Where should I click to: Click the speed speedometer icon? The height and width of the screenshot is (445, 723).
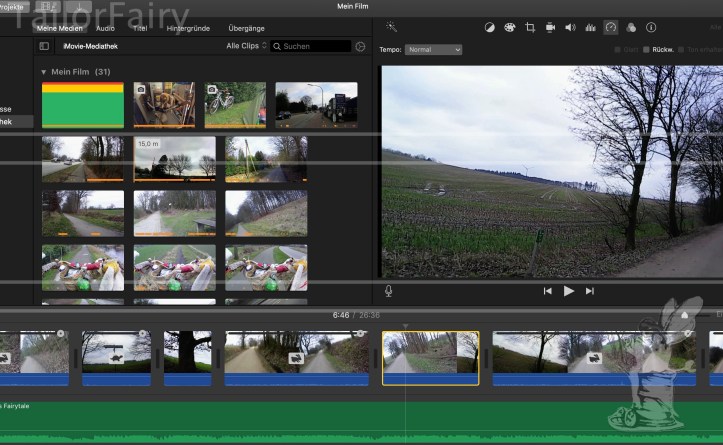611,27
